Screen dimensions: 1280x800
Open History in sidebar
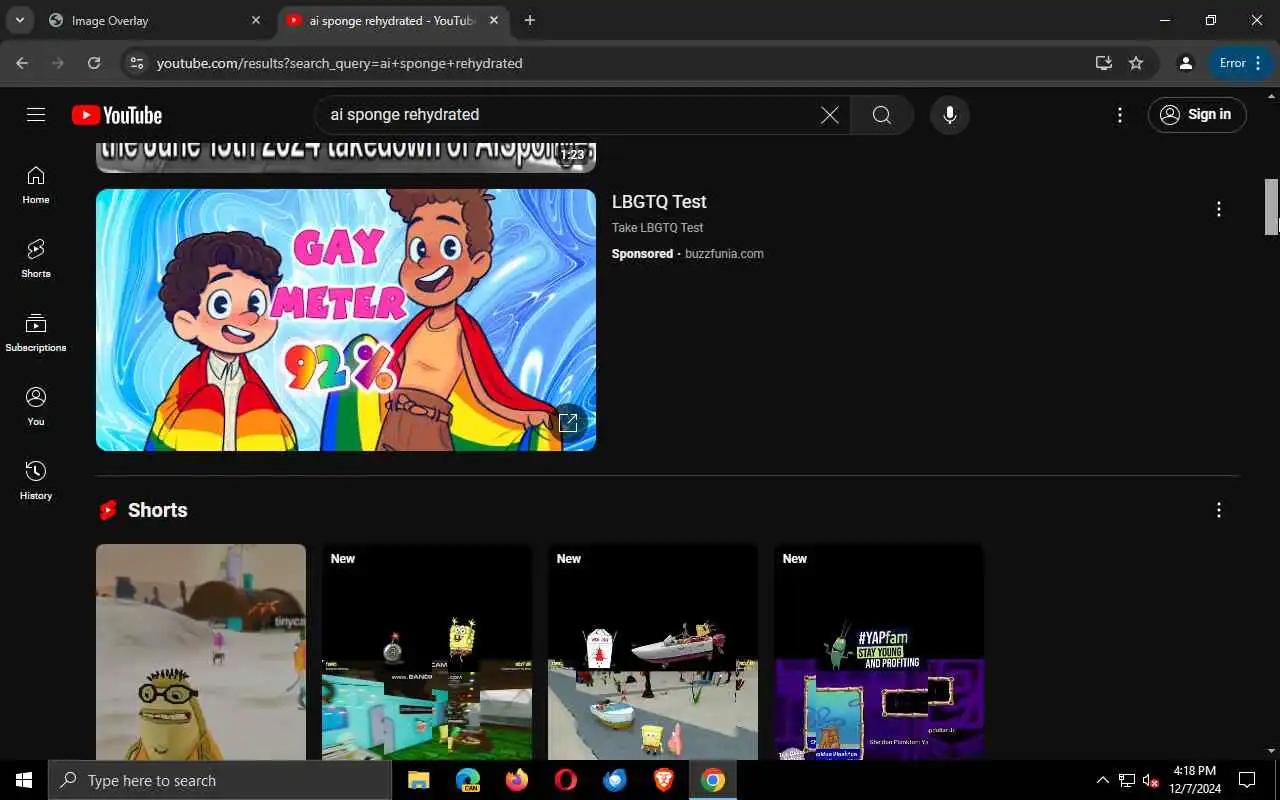(x=36, y=481)
